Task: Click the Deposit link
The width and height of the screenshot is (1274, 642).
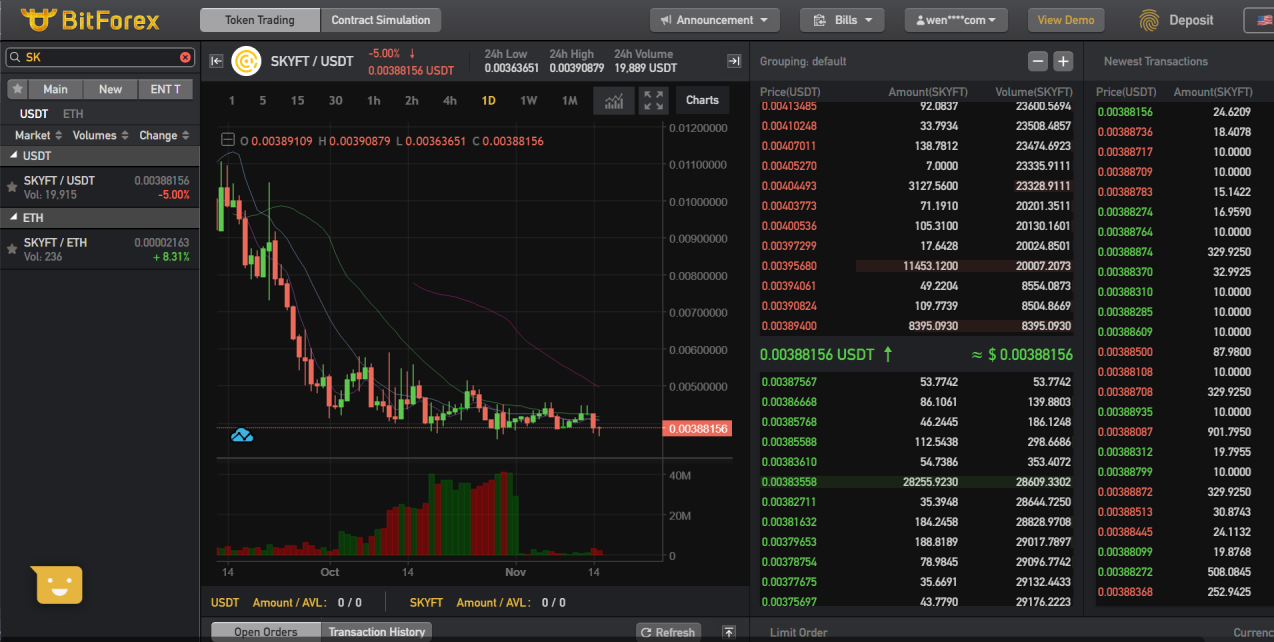Action: 1191,20
